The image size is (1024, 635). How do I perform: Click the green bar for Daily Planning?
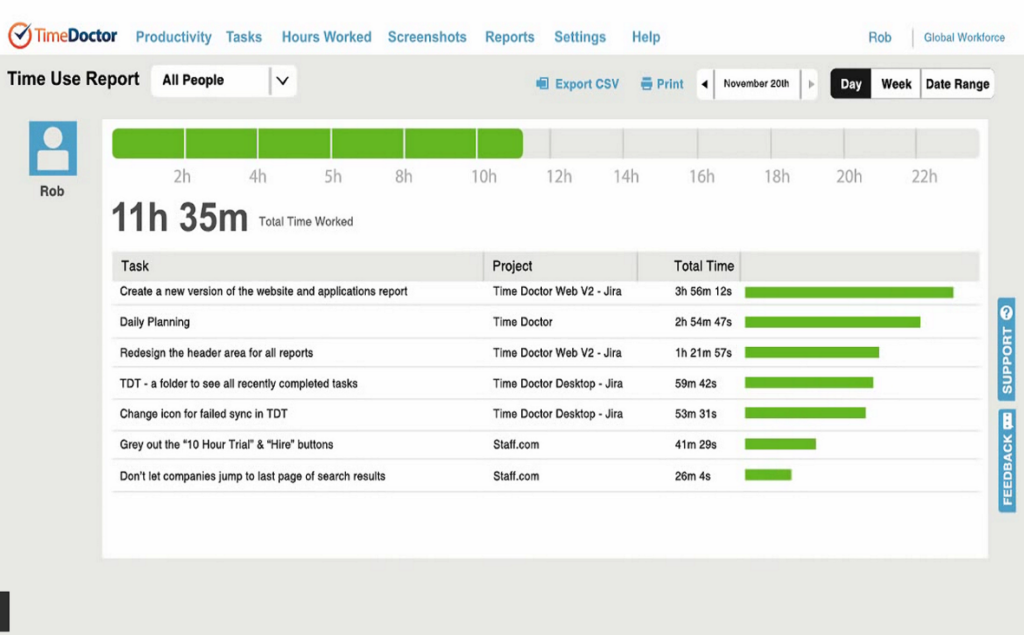833,322
